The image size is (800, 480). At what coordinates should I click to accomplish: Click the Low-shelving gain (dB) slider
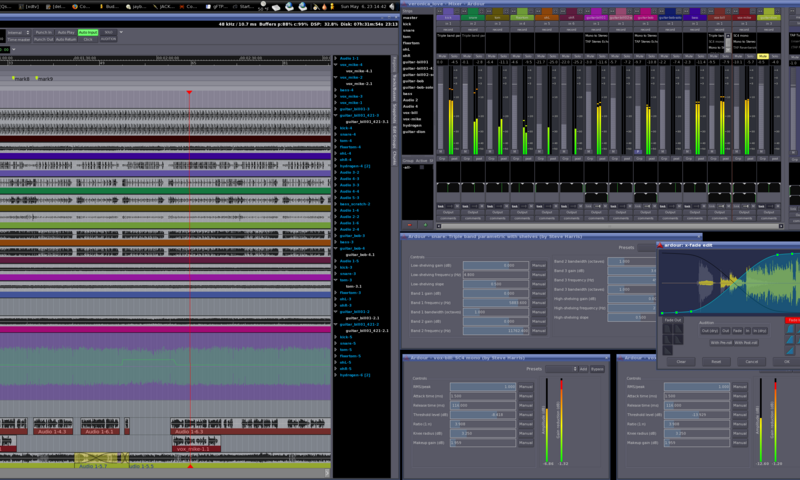click(496, 266)
